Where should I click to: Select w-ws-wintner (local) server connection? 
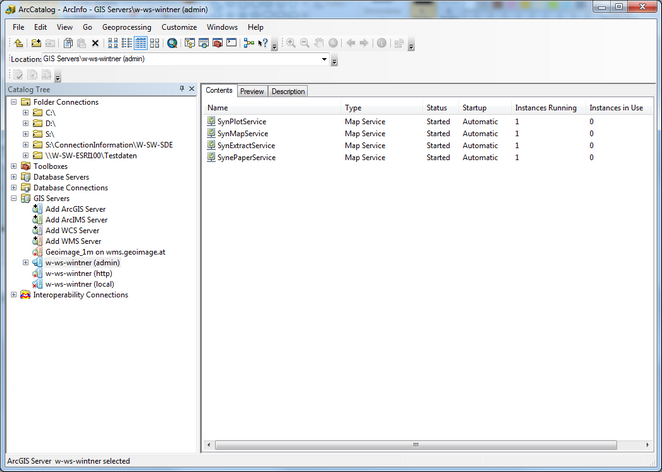click(80, 284)
